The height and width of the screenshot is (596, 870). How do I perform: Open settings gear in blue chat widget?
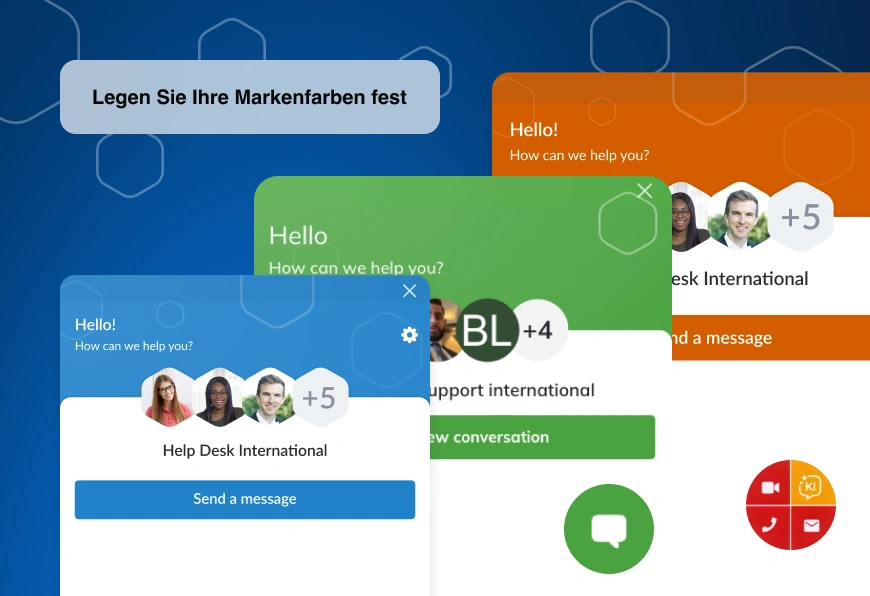[409, 335]
